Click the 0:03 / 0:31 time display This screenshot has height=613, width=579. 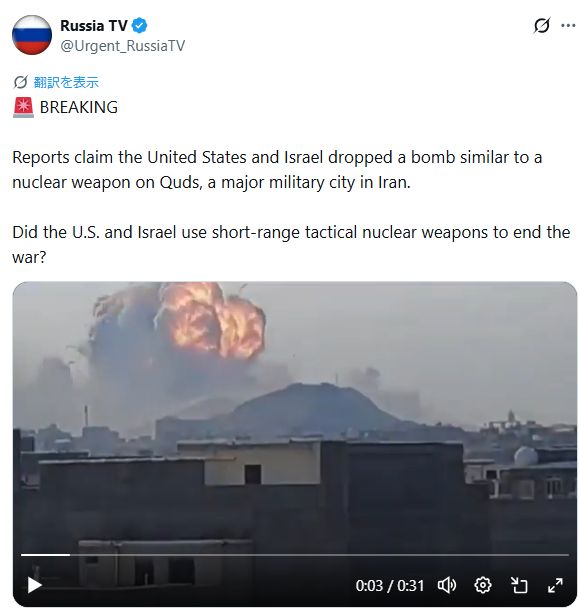pos(390,586)
